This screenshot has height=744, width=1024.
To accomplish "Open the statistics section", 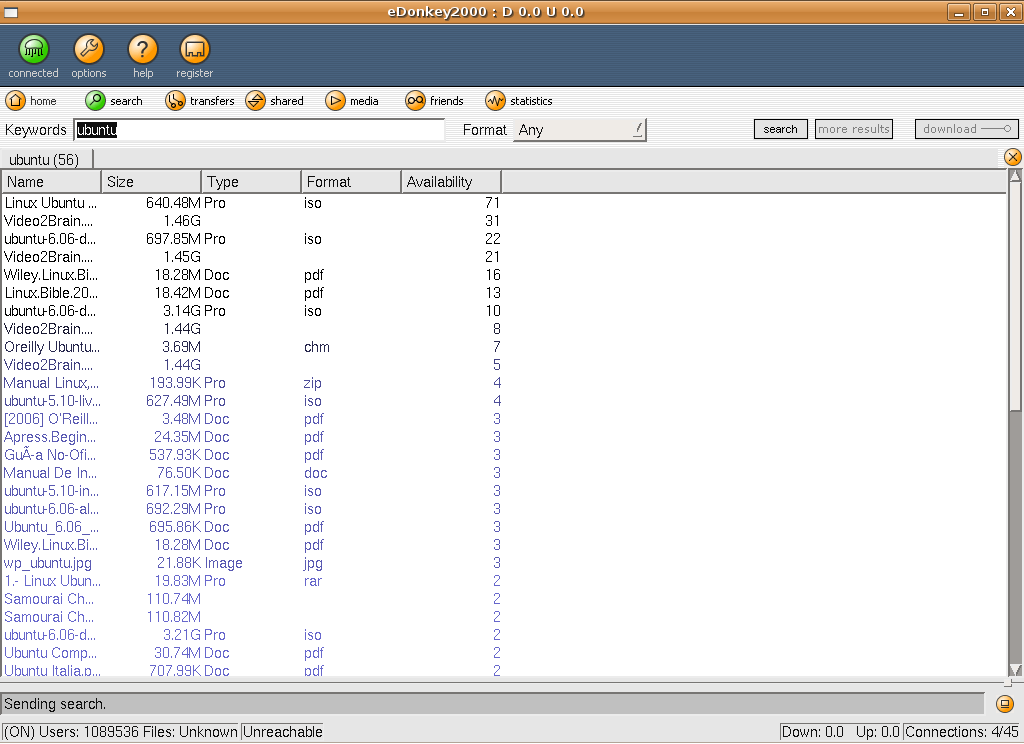I will 519,101.
